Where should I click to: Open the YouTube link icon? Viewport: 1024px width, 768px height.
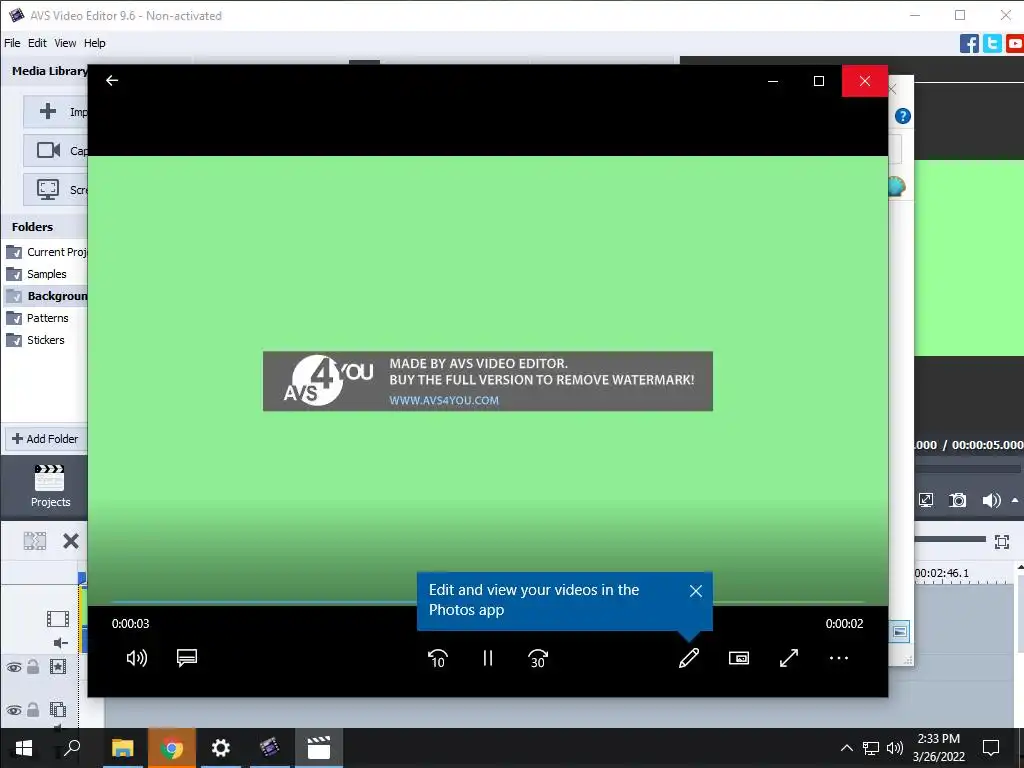(1015, 44)
